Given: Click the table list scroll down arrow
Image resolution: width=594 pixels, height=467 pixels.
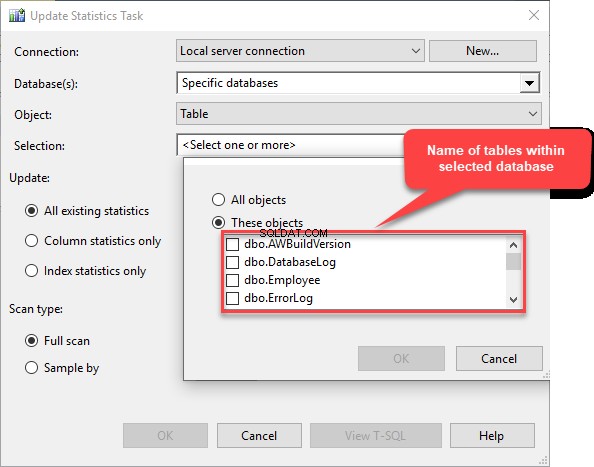Looking at the screenshot, I should point(513,300).
